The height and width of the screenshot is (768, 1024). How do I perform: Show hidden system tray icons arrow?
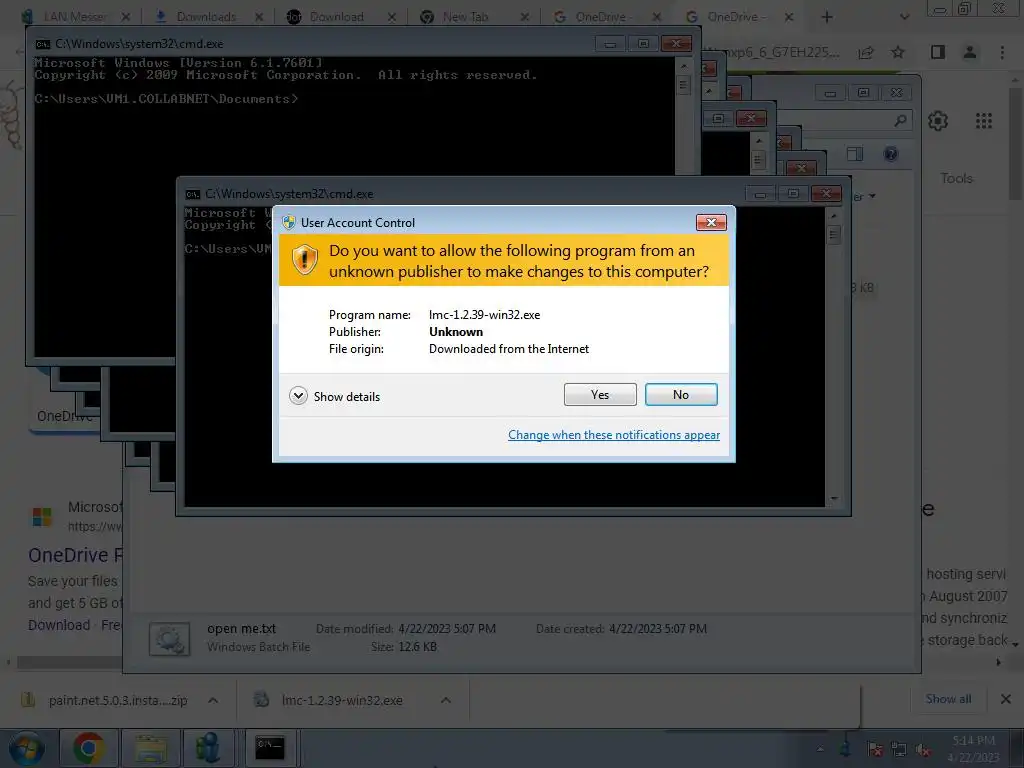pyautogui.click(x=820, y=749)
